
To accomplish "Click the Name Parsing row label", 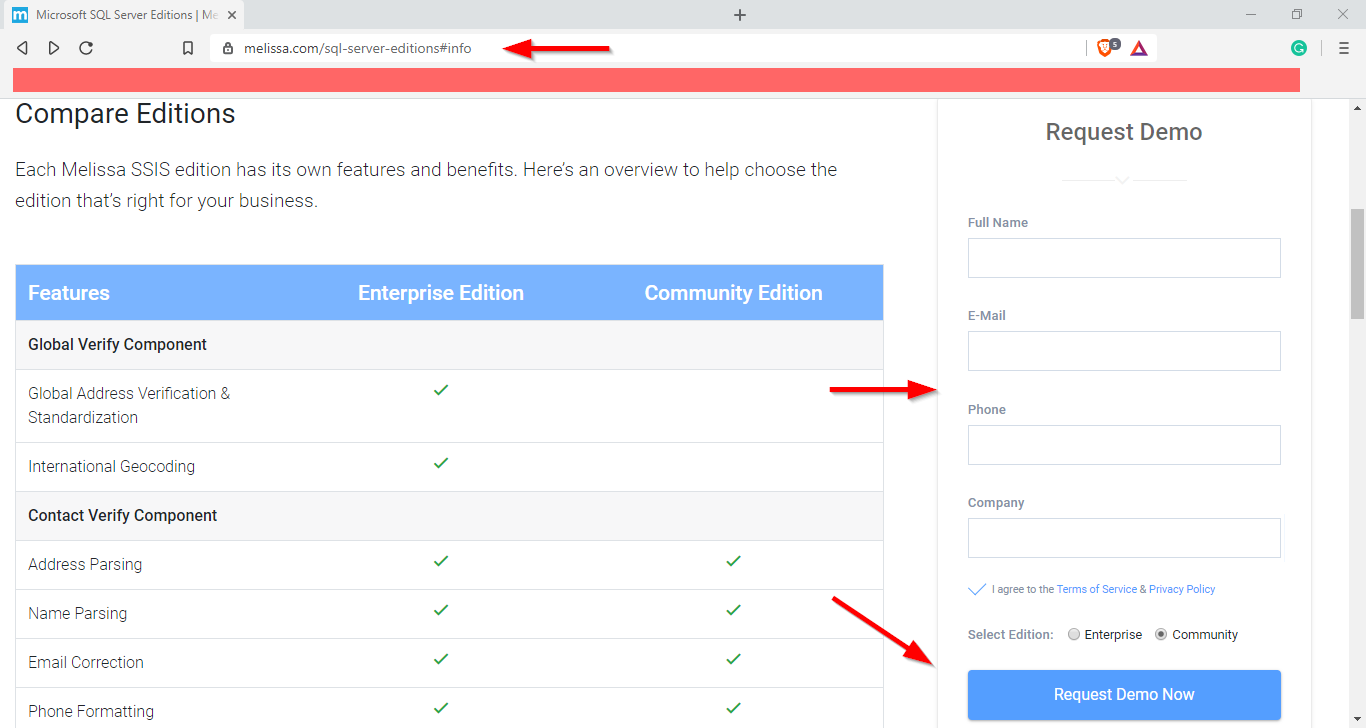I will click(78, 614).
